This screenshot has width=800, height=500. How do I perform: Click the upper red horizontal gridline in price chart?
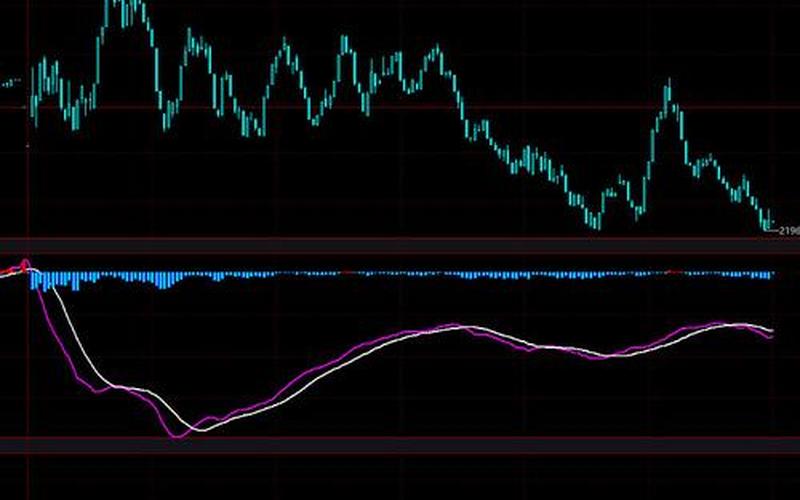pyautogui.click(x=400, y=106)
